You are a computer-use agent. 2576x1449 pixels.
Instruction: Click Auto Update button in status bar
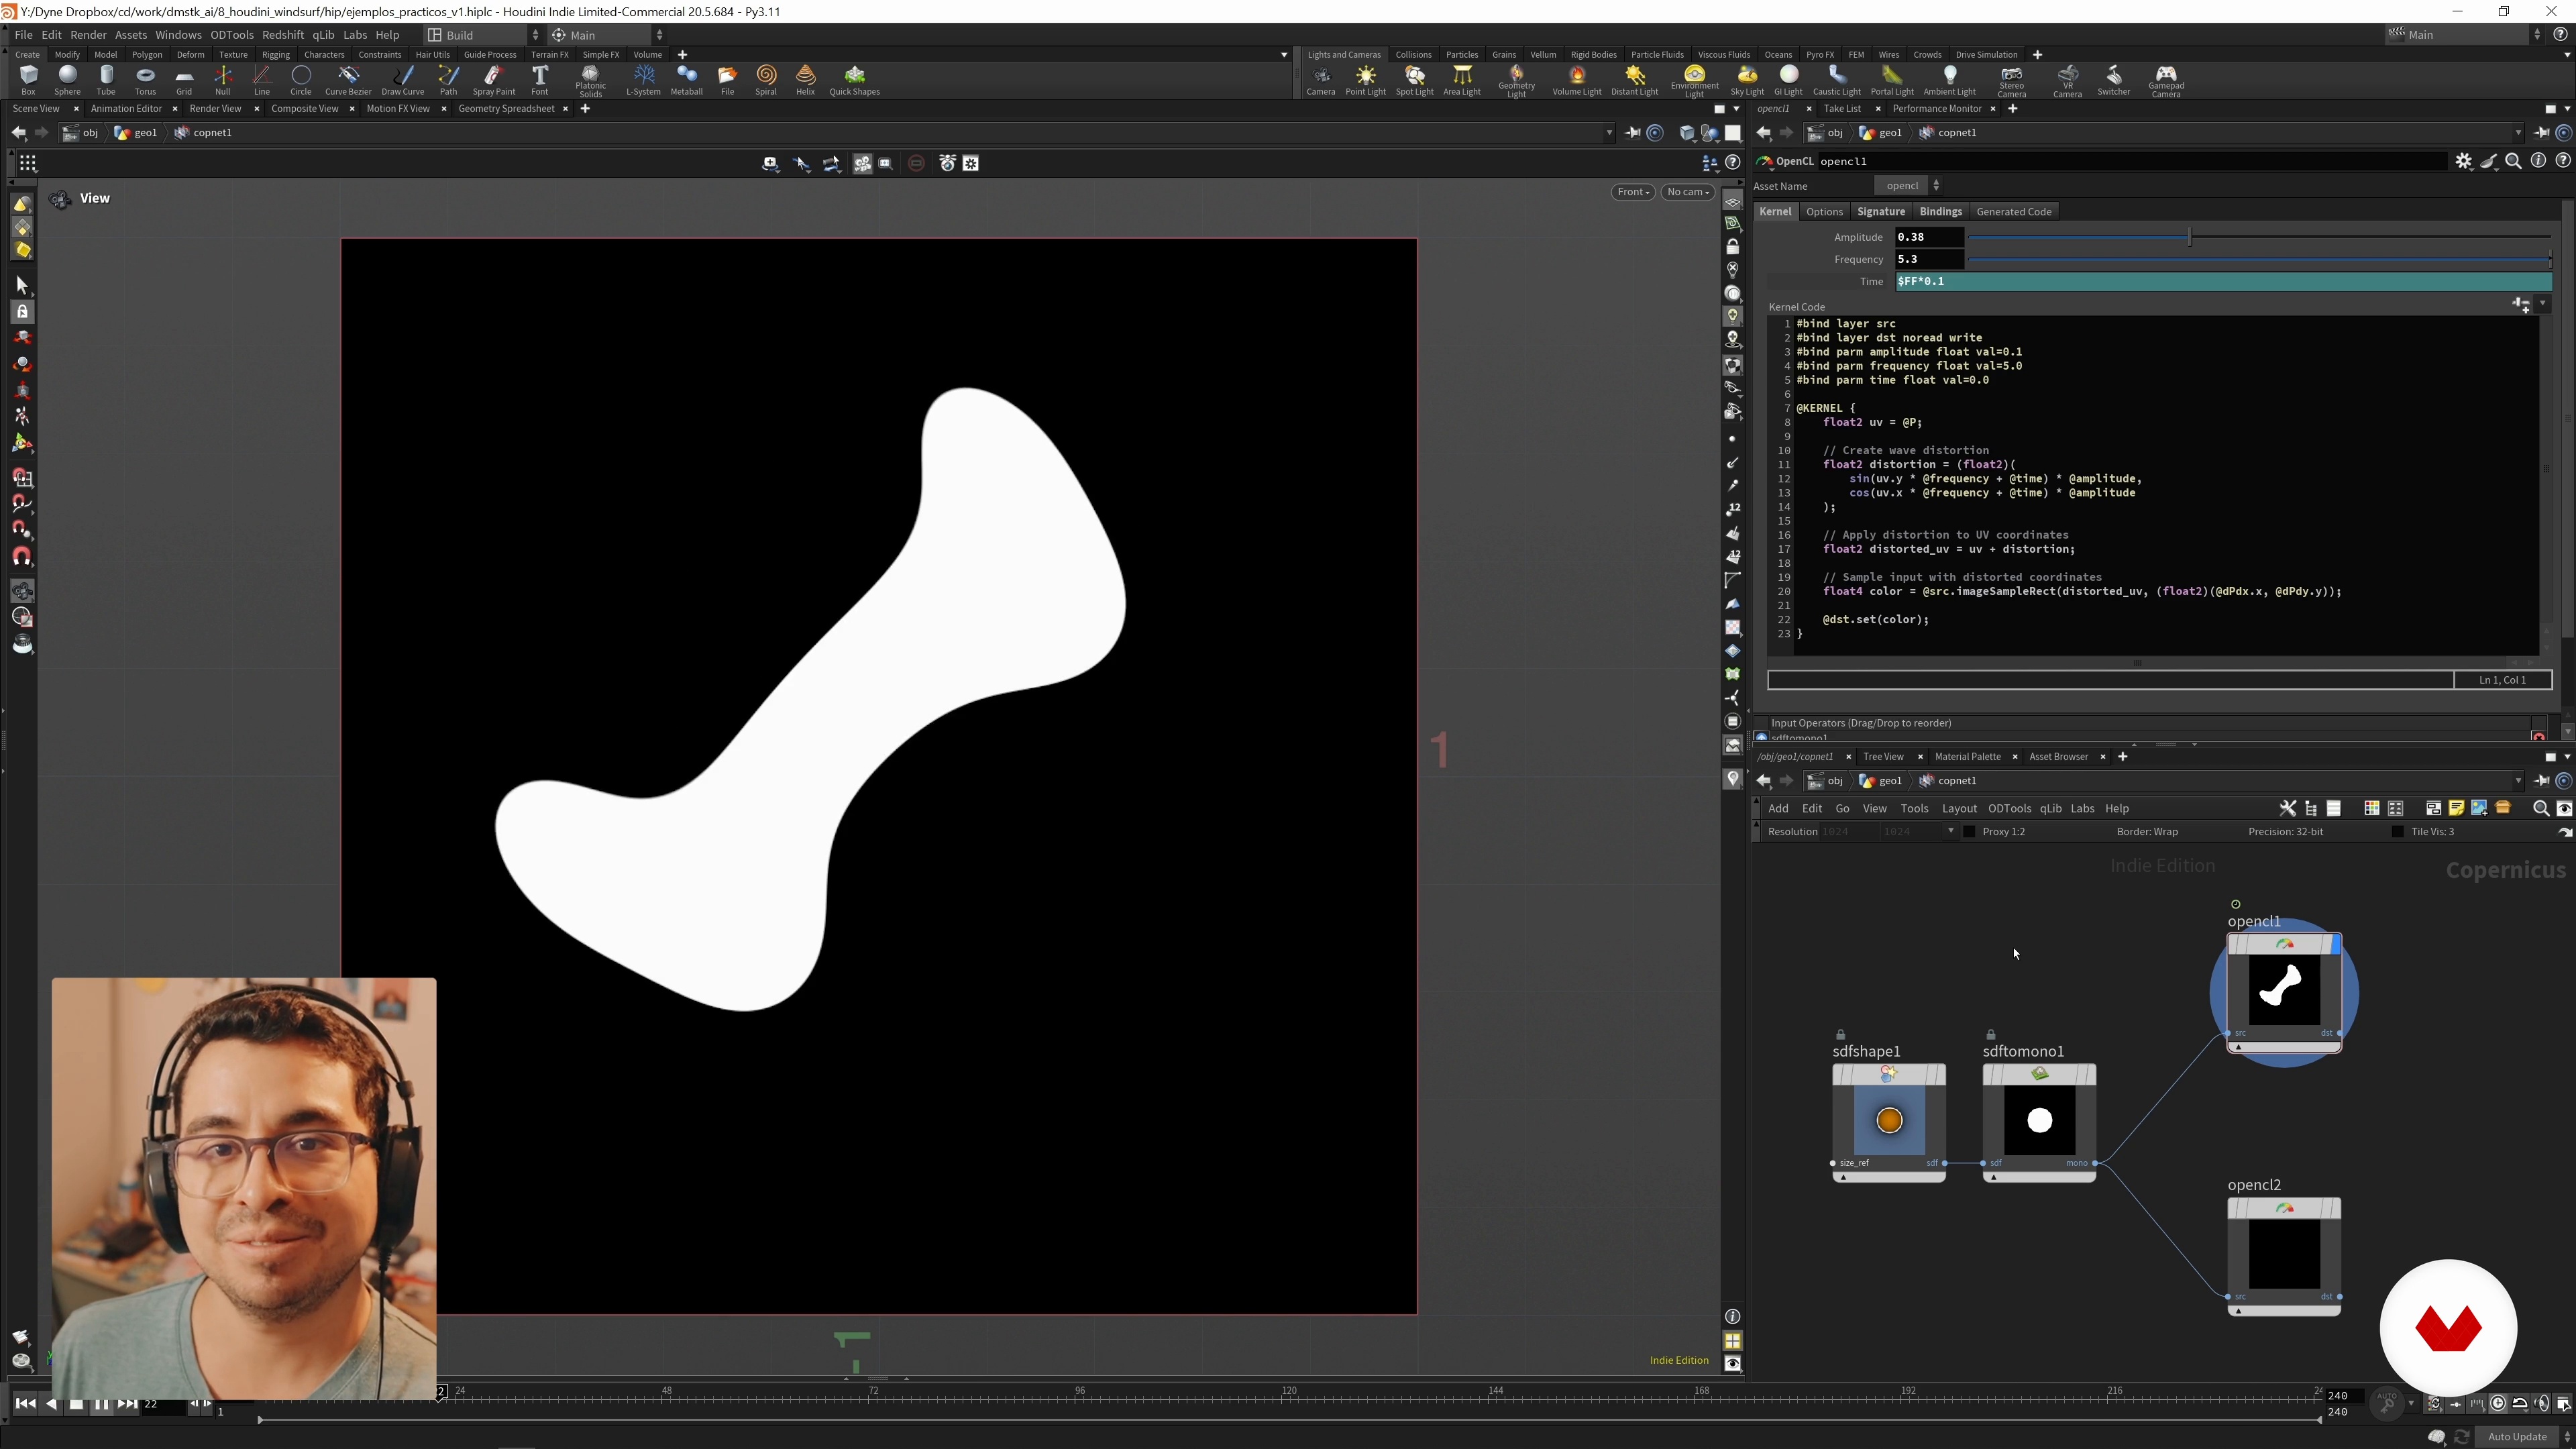2516,1436
